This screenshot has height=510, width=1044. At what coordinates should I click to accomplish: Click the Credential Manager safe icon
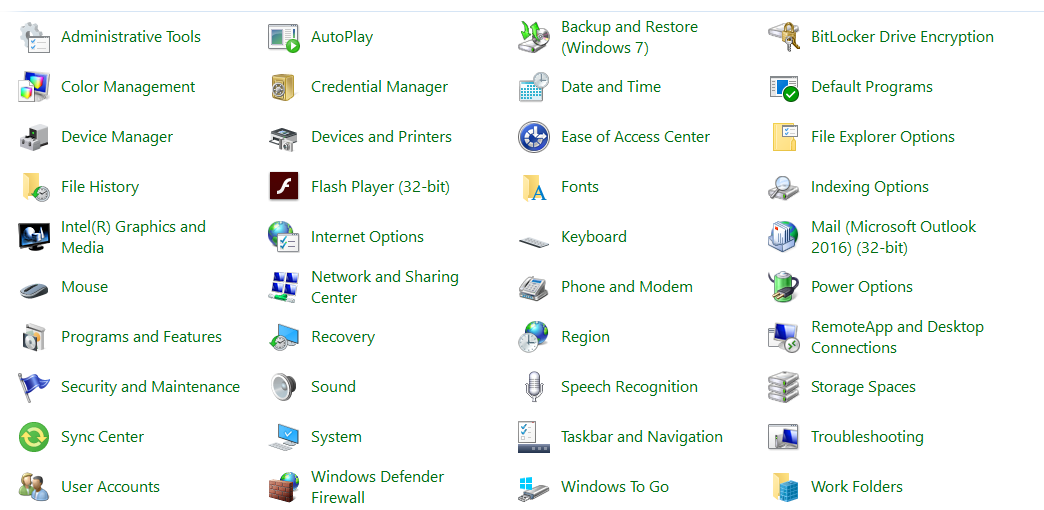pos(284,87)
